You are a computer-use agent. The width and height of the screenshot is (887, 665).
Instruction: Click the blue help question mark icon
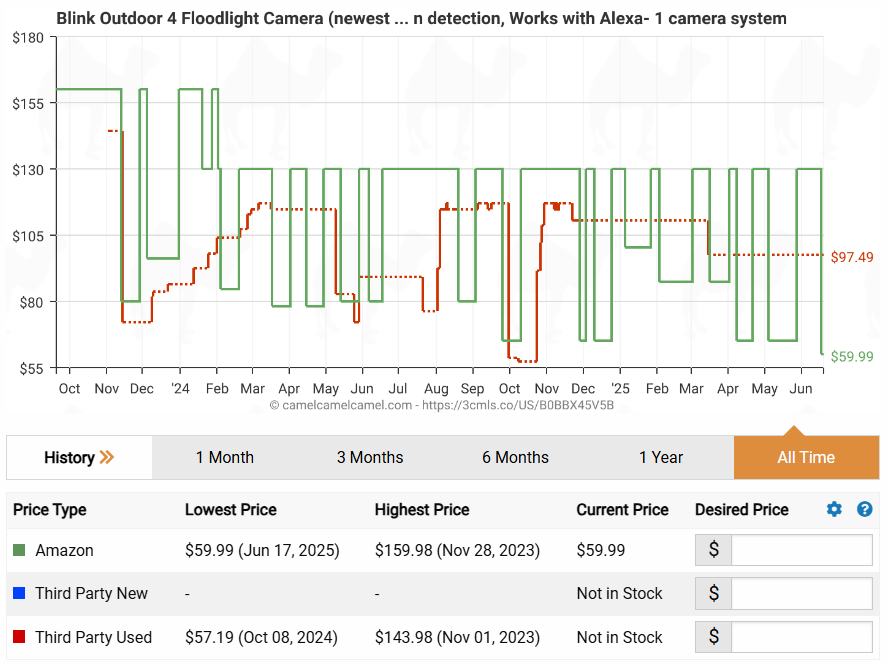865,510
